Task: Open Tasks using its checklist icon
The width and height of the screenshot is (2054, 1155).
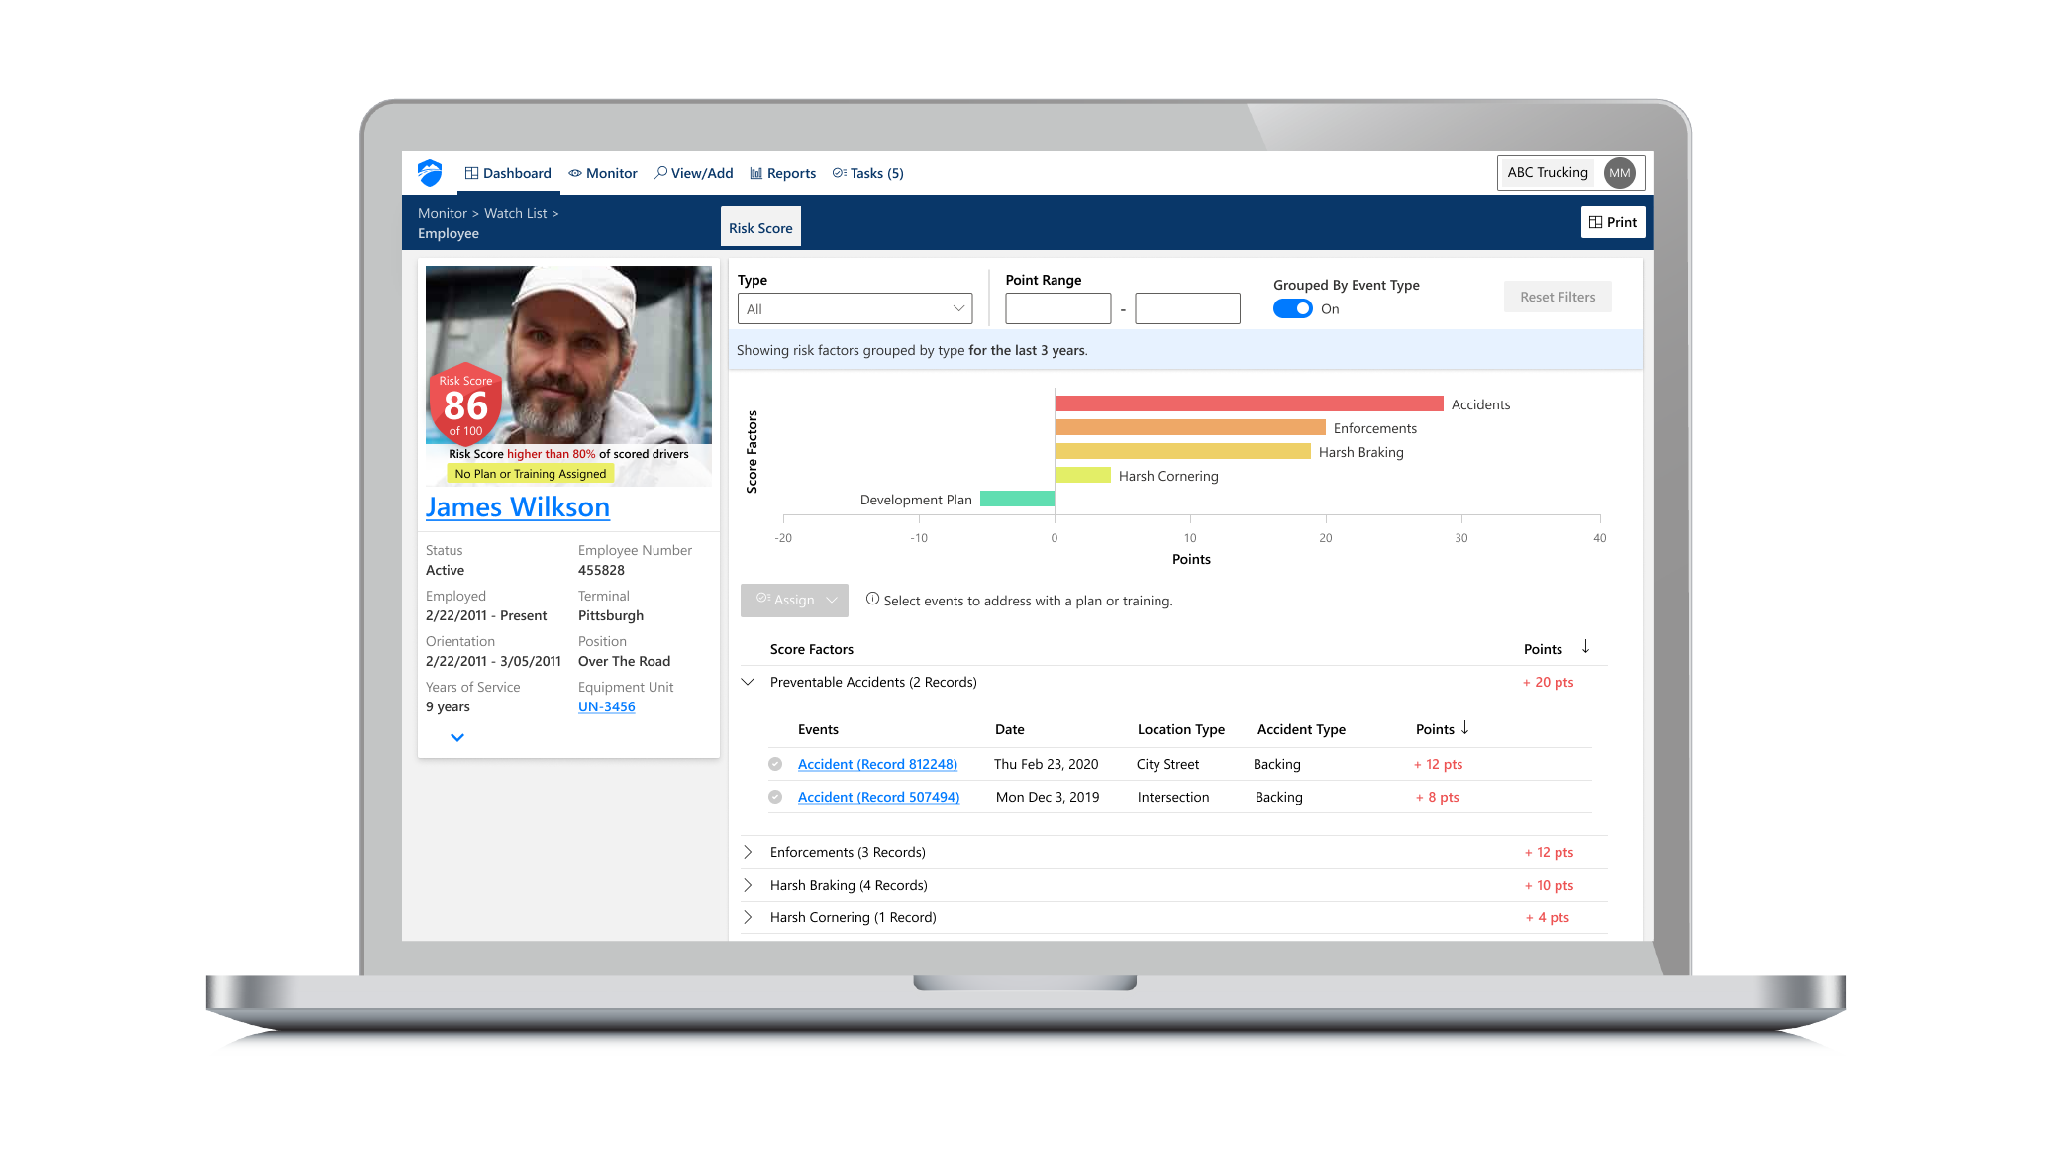Action: (x=840, y=172)
